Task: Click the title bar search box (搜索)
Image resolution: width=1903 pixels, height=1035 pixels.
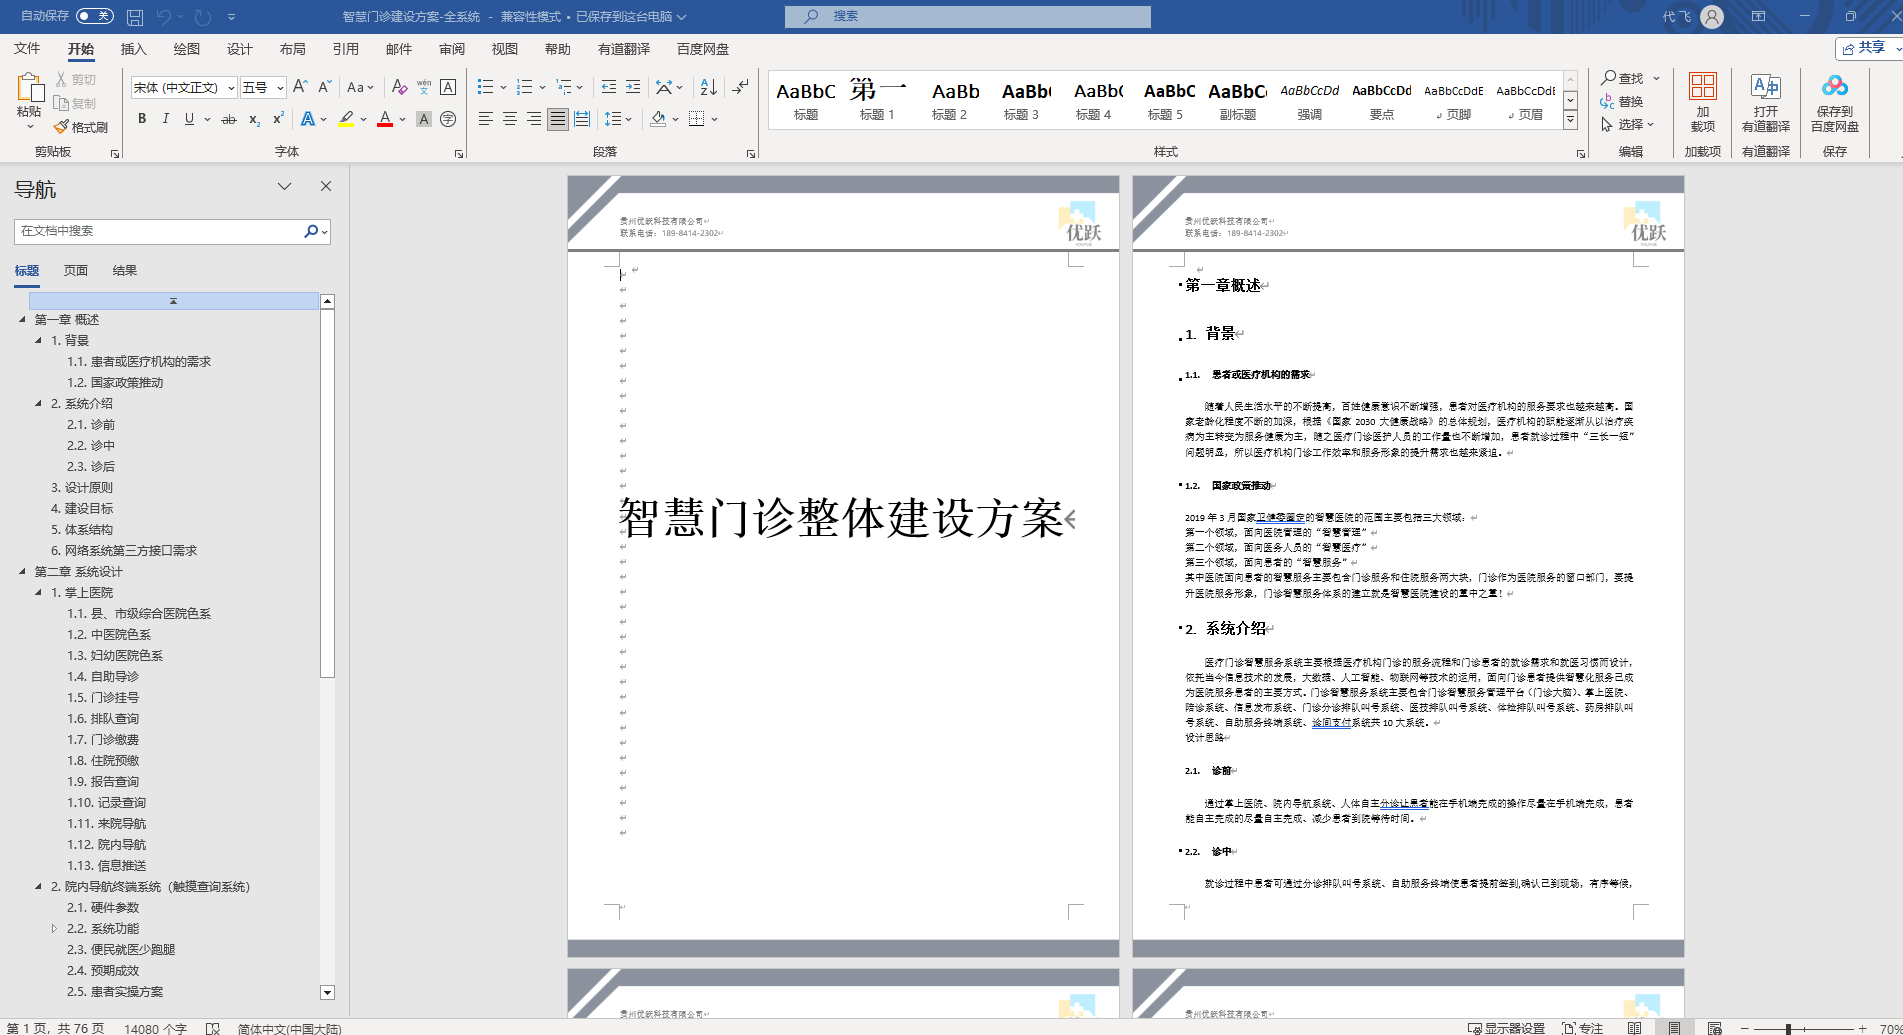Action: tap(968, 17)
